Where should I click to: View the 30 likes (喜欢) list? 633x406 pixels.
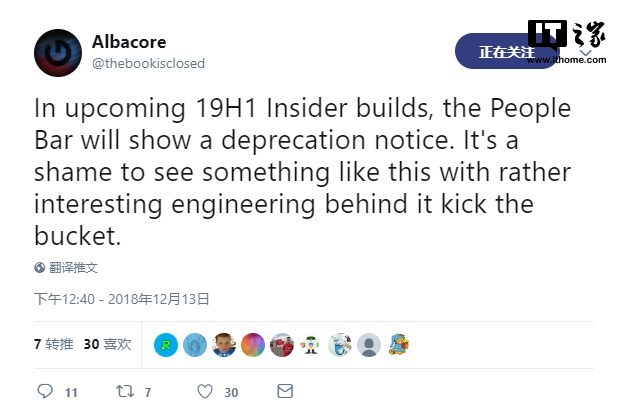tap(107, 344)
